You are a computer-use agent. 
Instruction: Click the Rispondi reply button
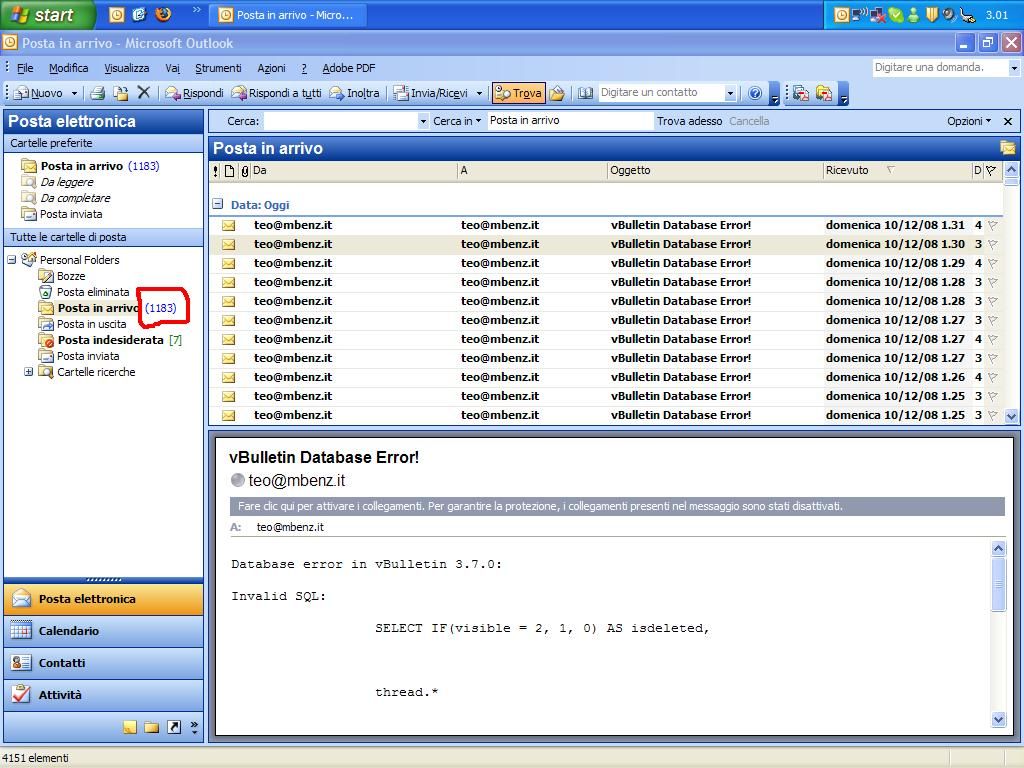coord(194,93)
